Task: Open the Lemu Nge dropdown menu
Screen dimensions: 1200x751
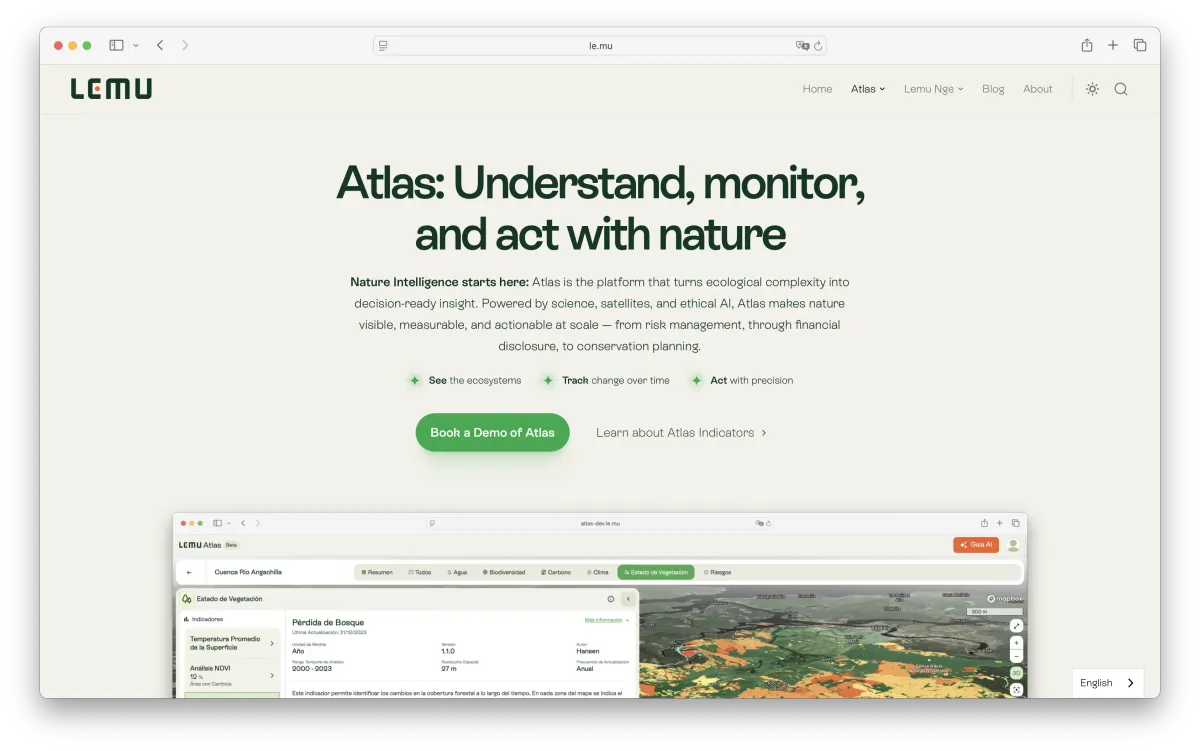Action: pos(932,88)
